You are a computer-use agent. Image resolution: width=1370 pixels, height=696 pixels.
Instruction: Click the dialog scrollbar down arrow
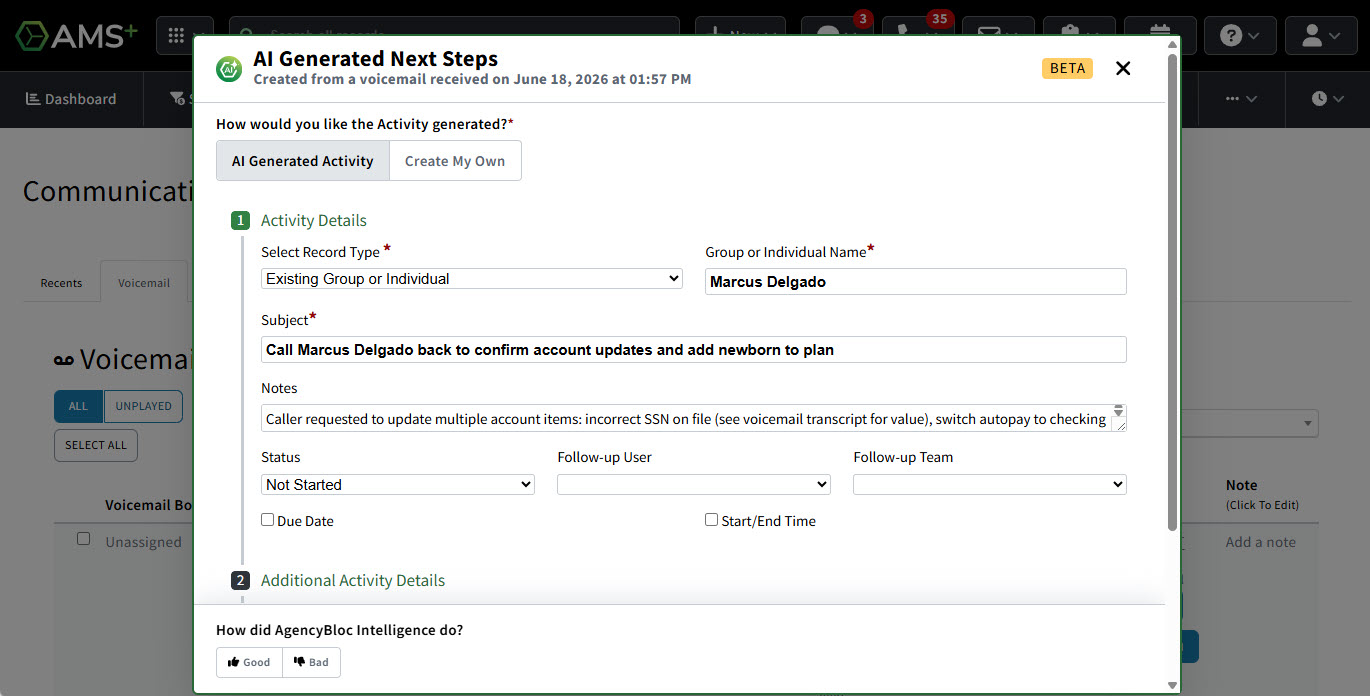(x=1173, y=685)
